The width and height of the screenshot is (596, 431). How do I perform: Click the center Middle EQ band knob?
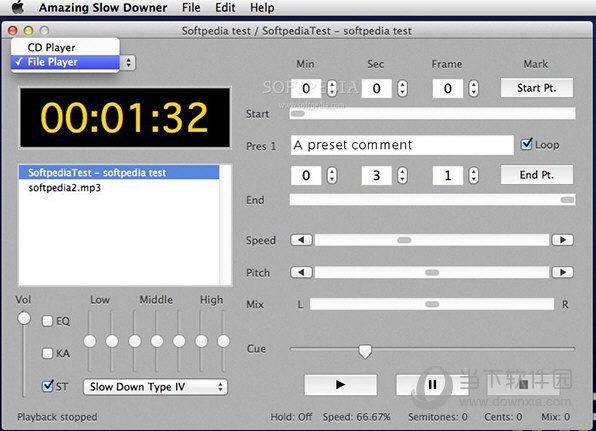point(157,341)
